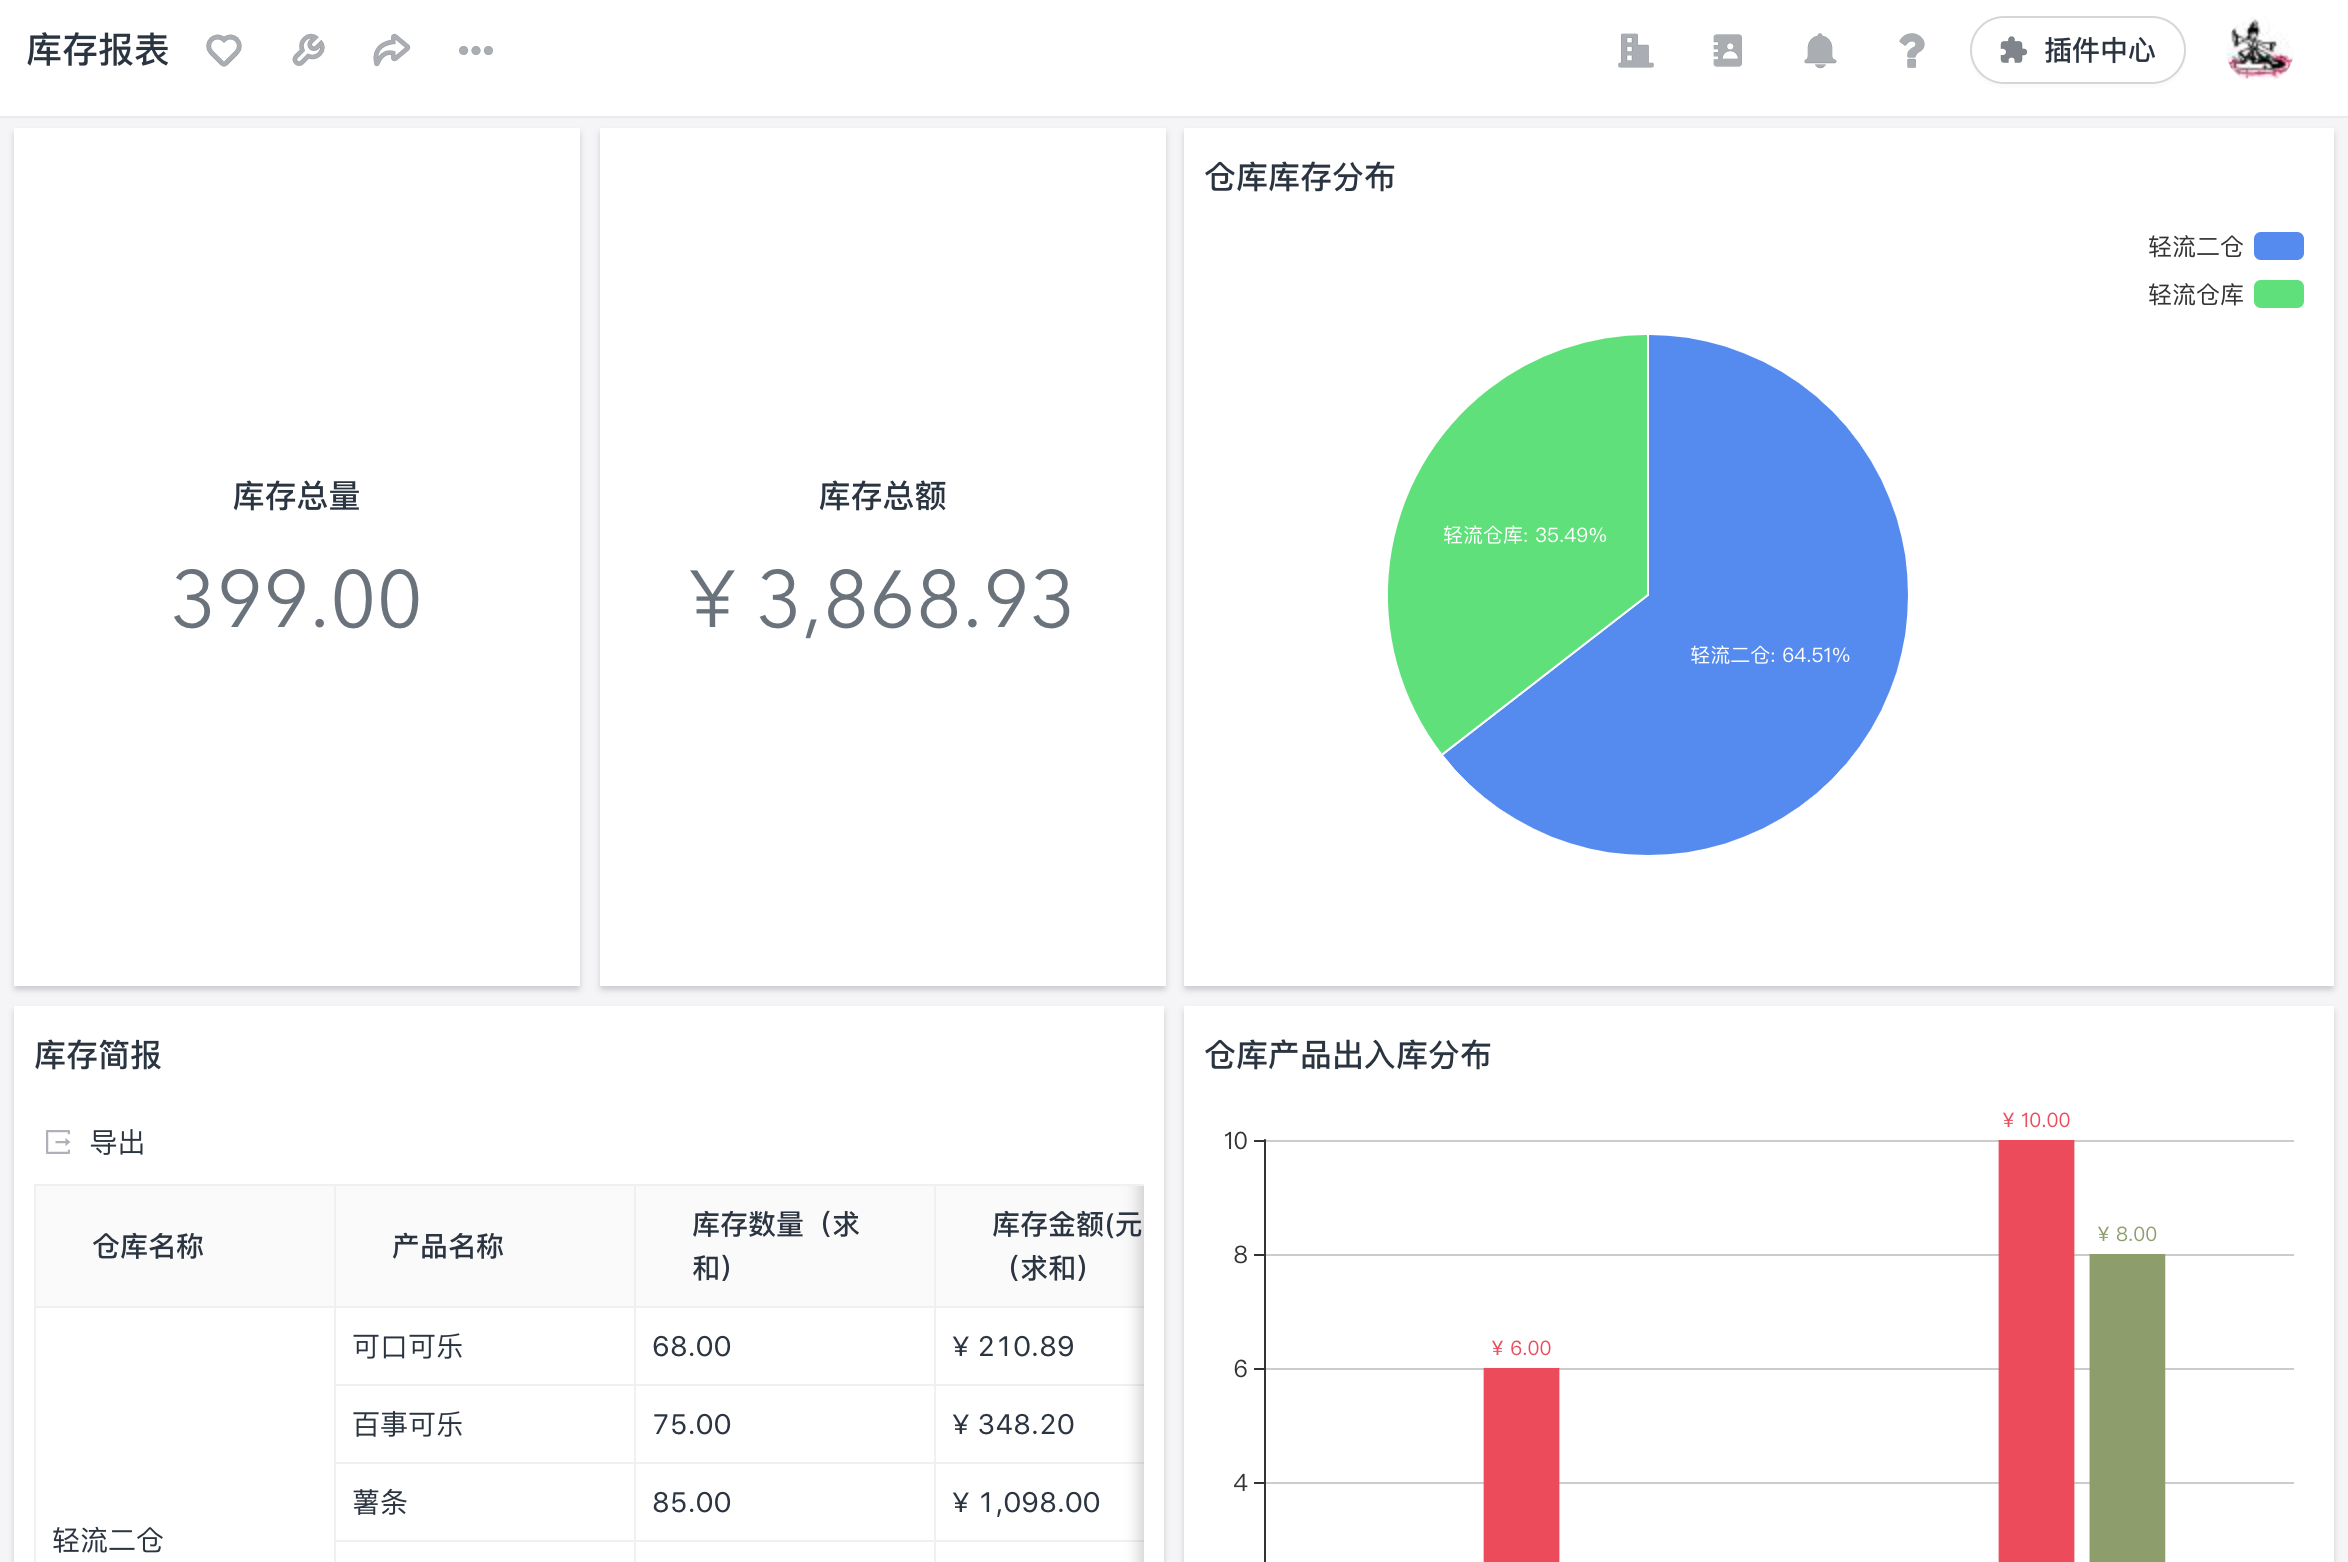Open the contacts address book icon

tap(1726, 50)
